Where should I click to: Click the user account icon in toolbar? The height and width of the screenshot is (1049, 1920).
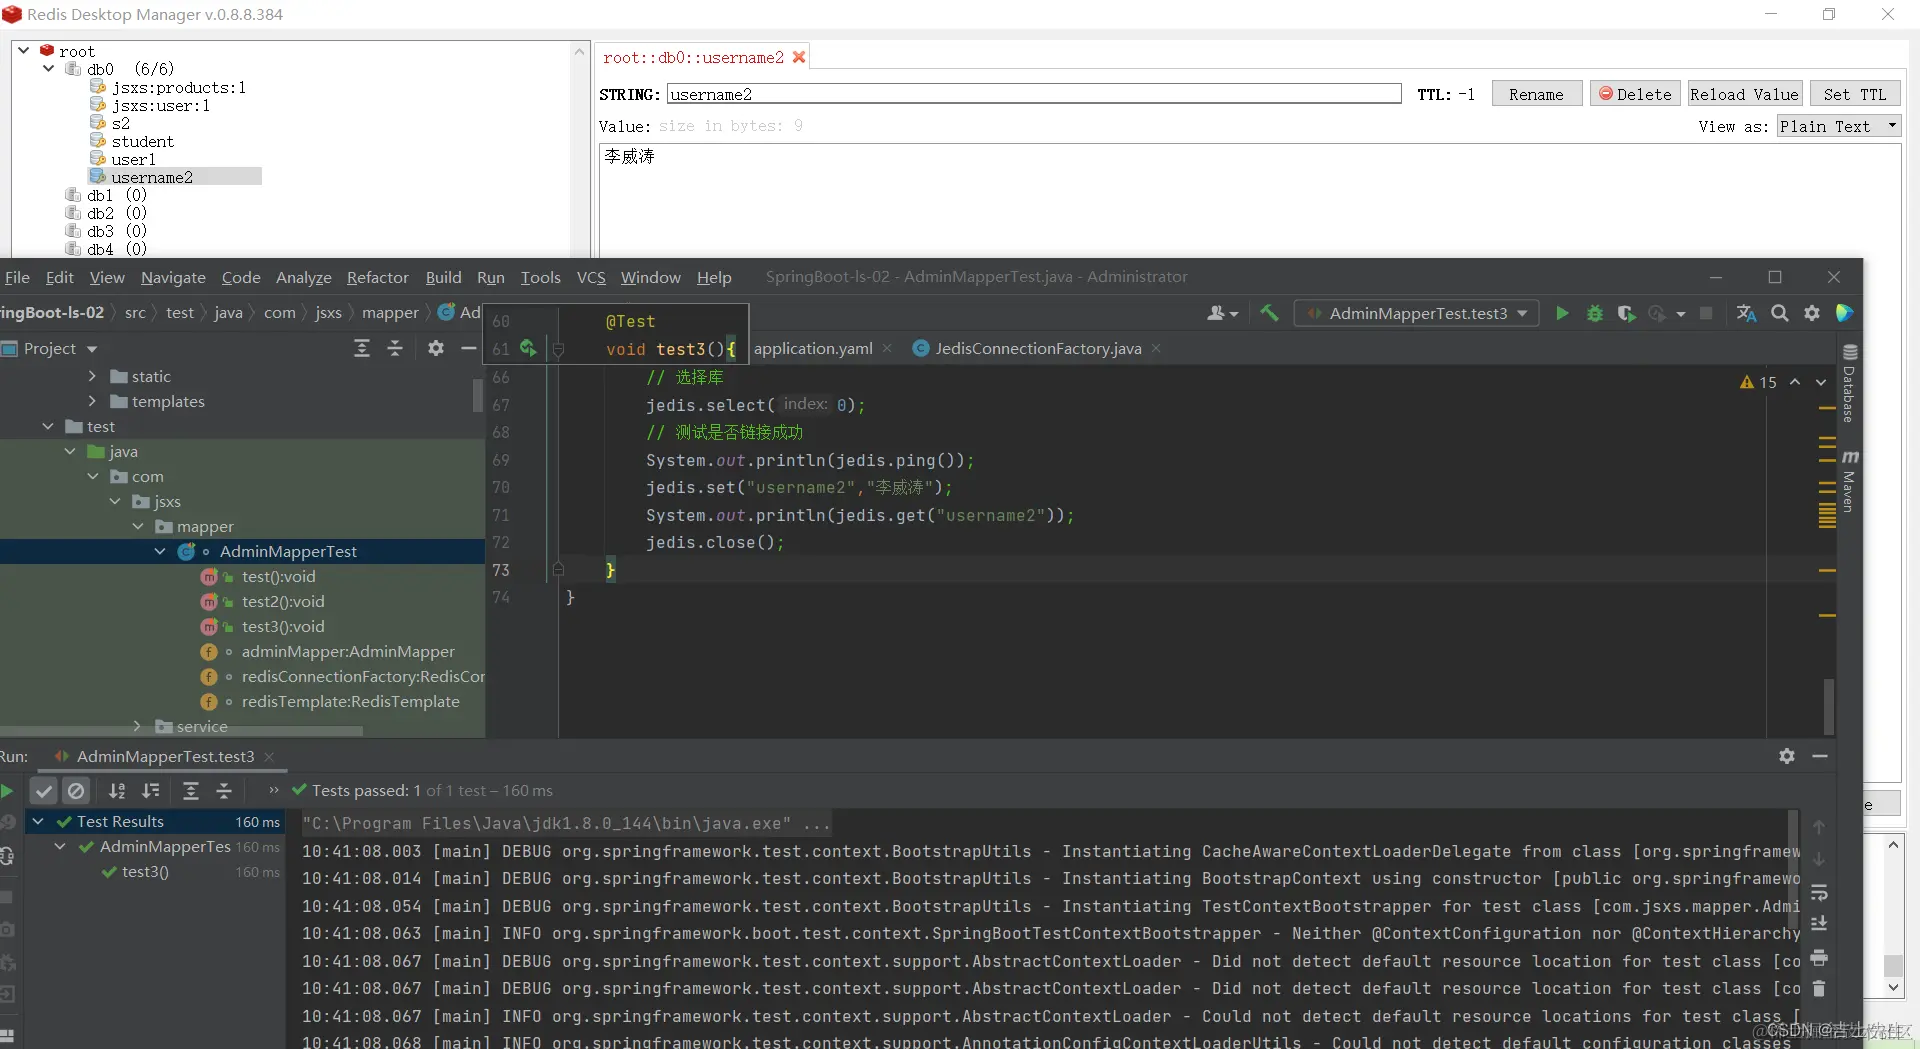click(1222, 314)
